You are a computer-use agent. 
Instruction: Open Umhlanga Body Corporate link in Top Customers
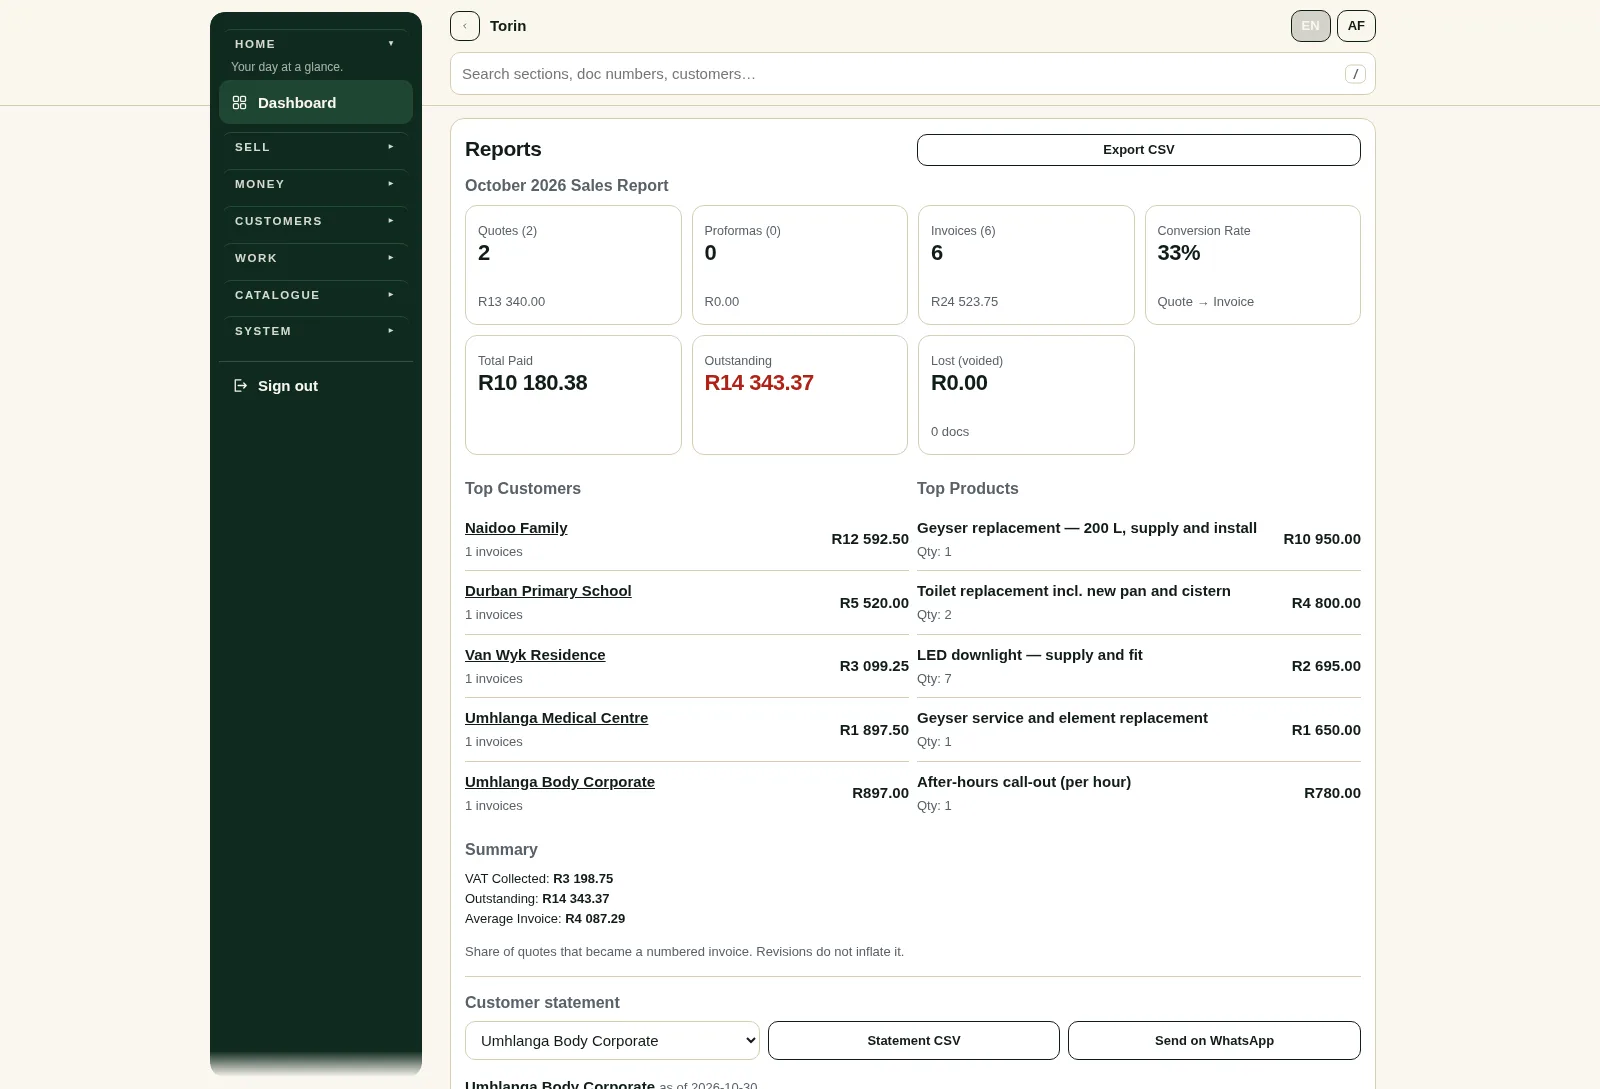pos(560,782)
